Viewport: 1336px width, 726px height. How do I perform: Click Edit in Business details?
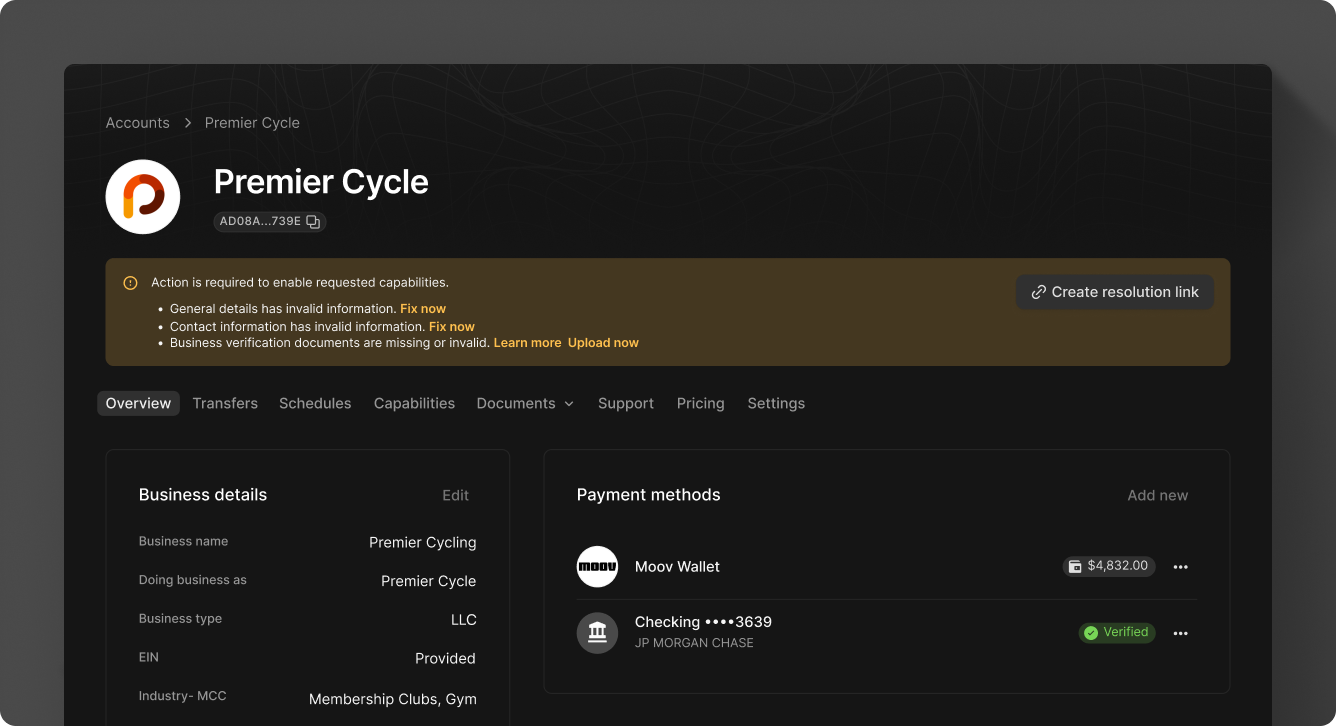(455, 495)
